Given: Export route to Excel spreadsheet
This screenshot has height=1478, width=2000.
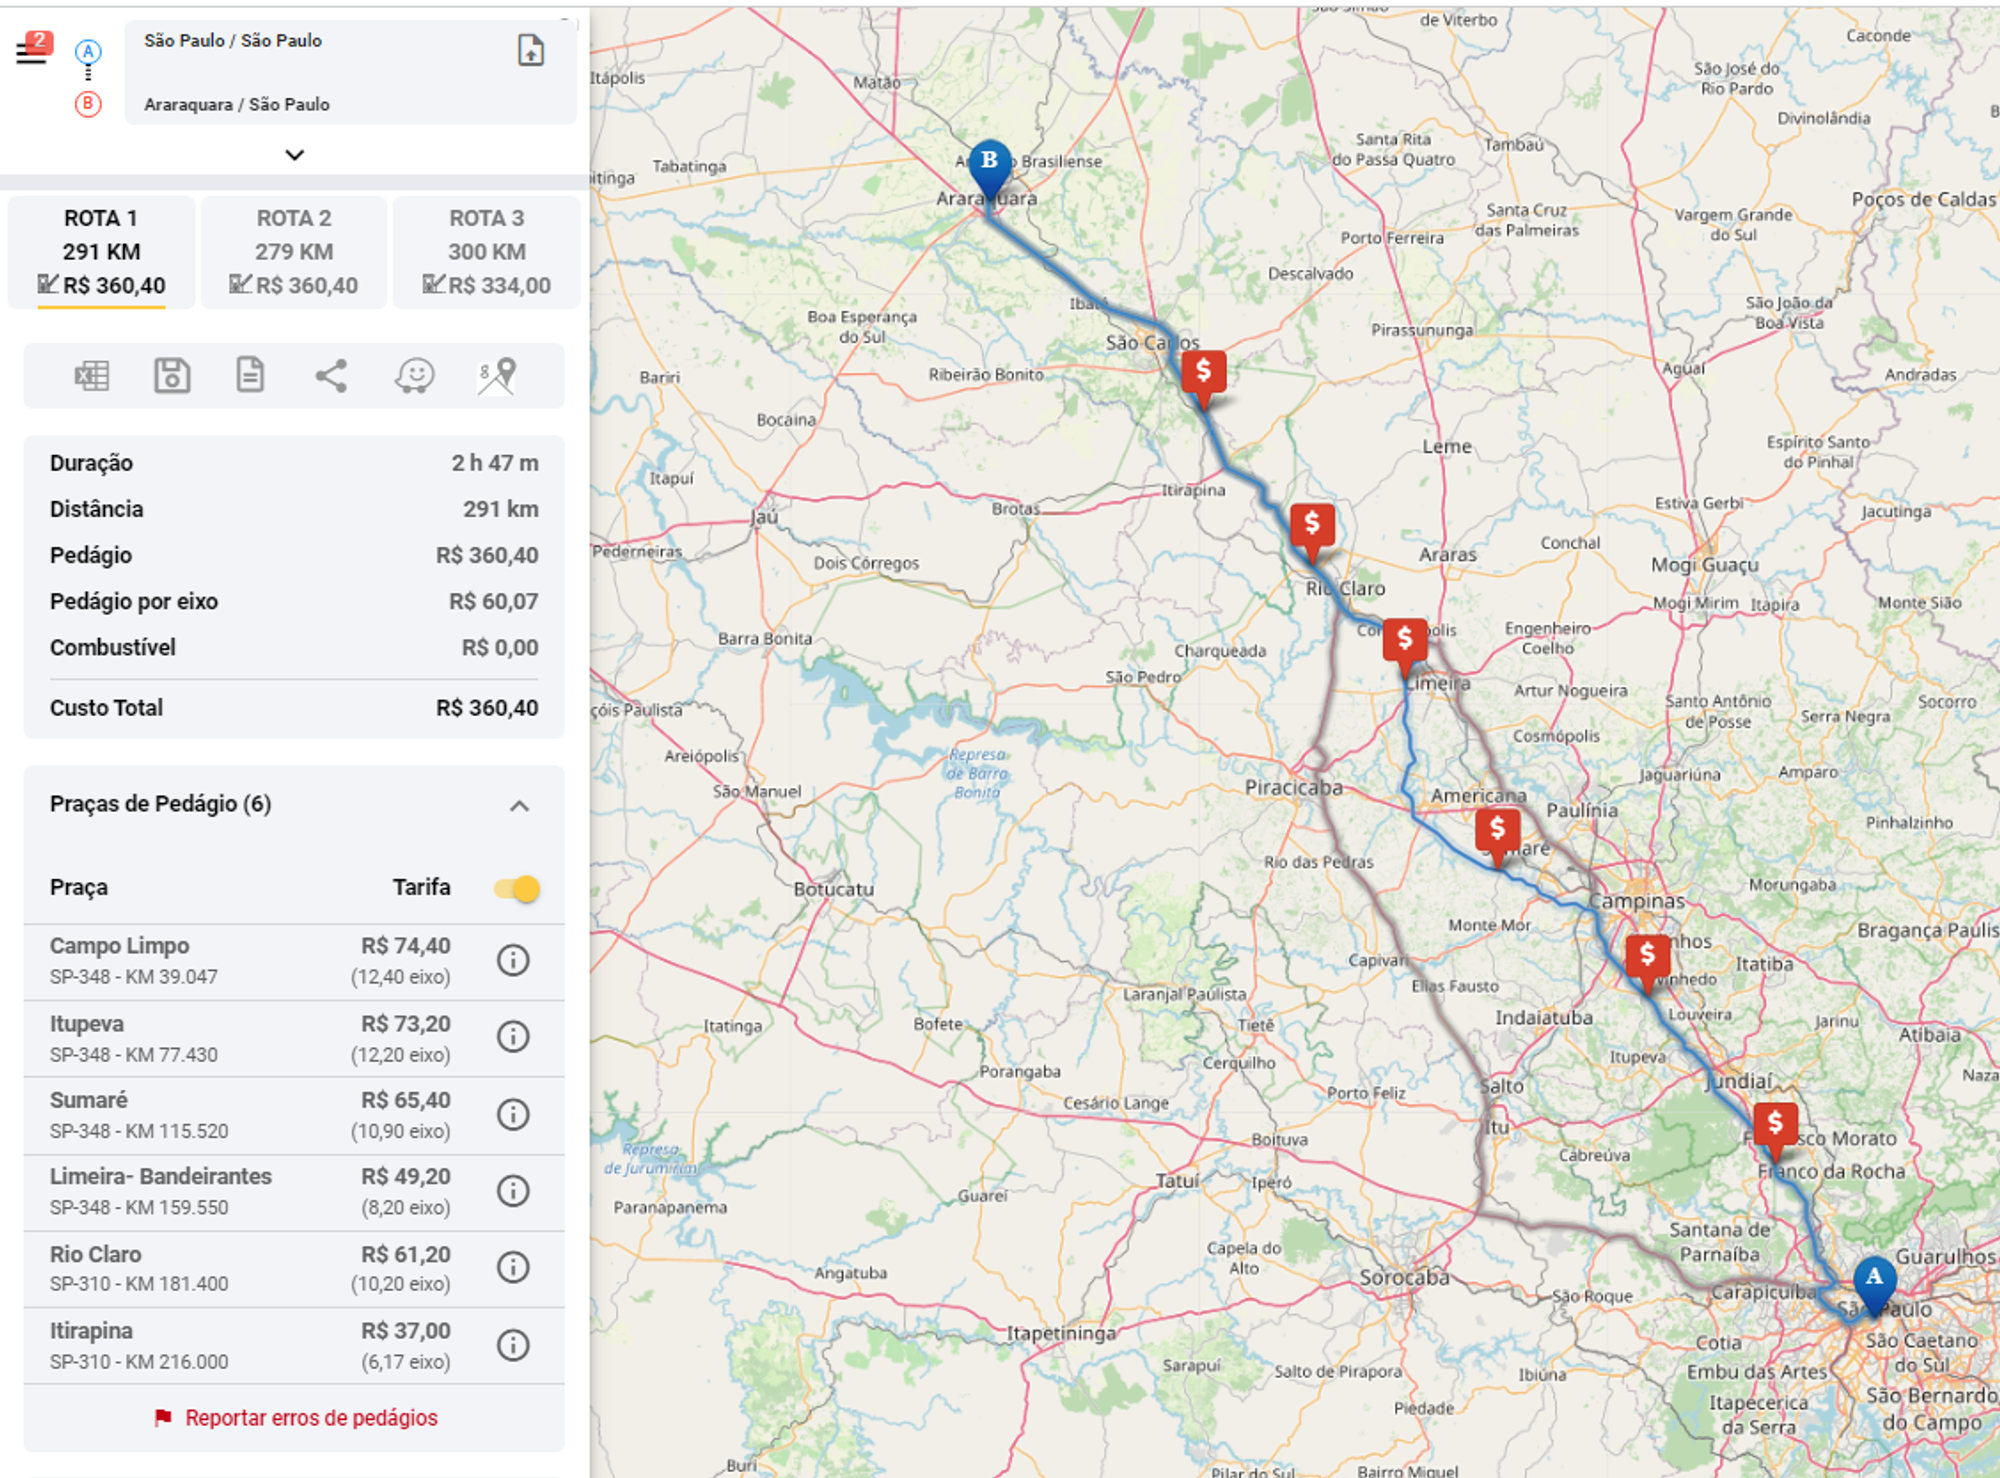Looking at the screenshot, I should click(x=92, y=376).
